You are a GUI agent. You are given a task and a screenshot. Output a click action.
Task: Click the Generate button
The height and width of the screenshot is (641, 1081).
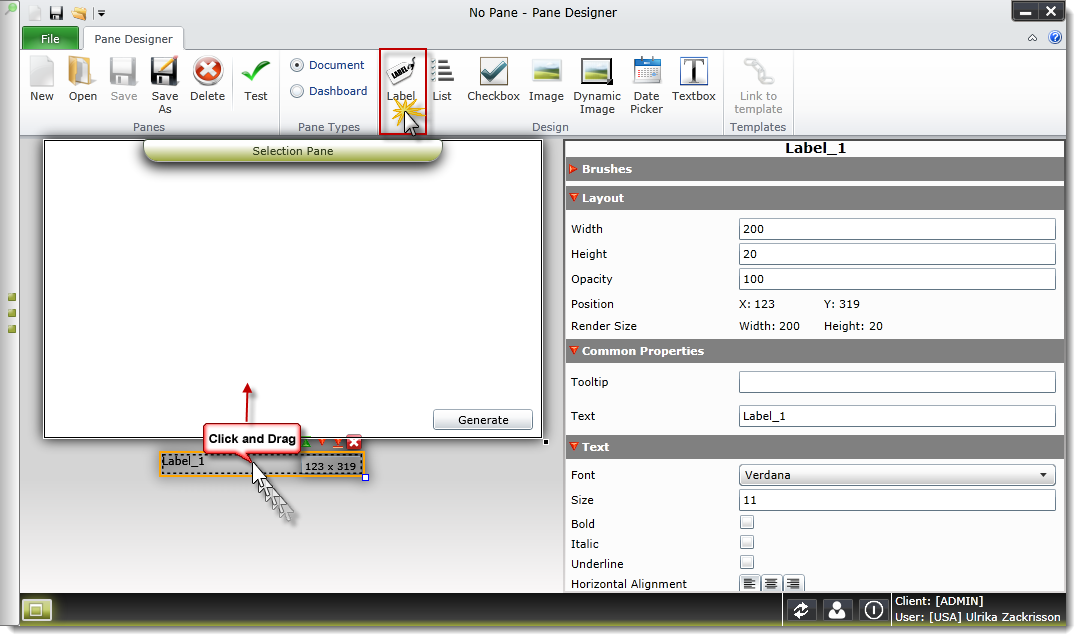tap(483, 419)
